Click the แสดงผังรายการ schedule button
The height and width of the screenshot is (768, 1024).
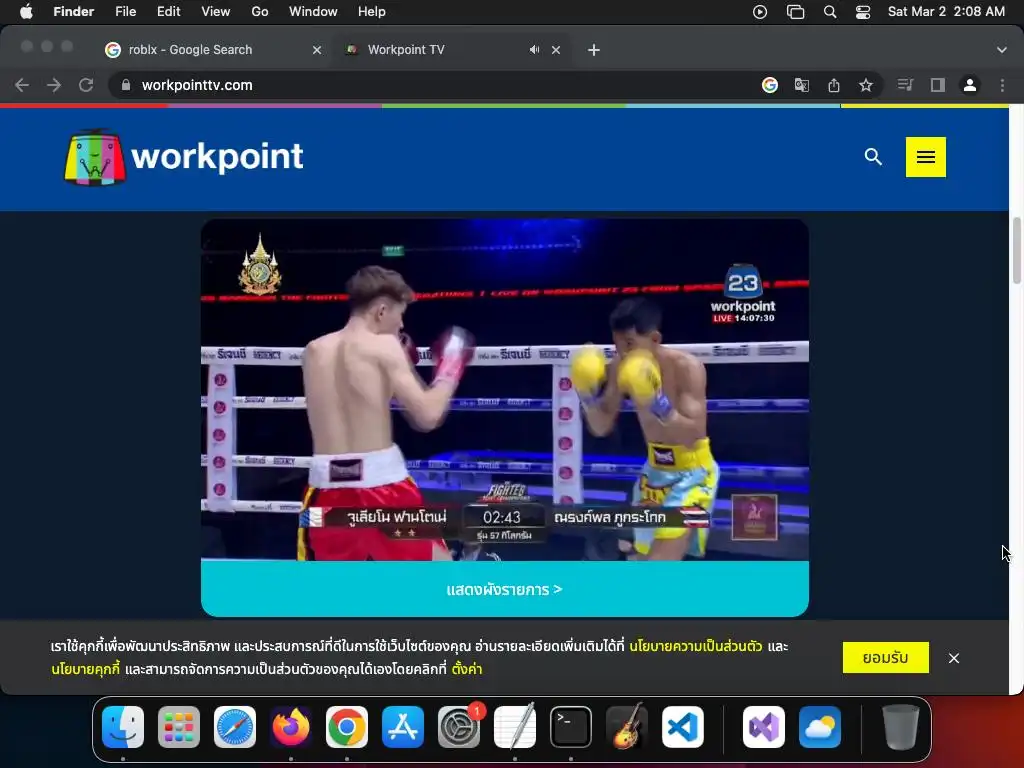point(505,589)
